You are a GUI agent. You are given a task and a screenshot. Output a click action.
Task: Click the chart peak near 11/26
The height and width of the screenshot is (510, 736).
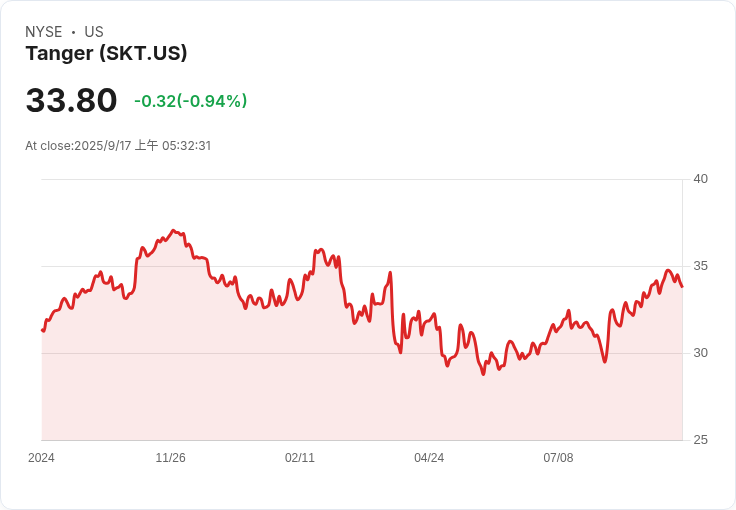tap(173, 230)
